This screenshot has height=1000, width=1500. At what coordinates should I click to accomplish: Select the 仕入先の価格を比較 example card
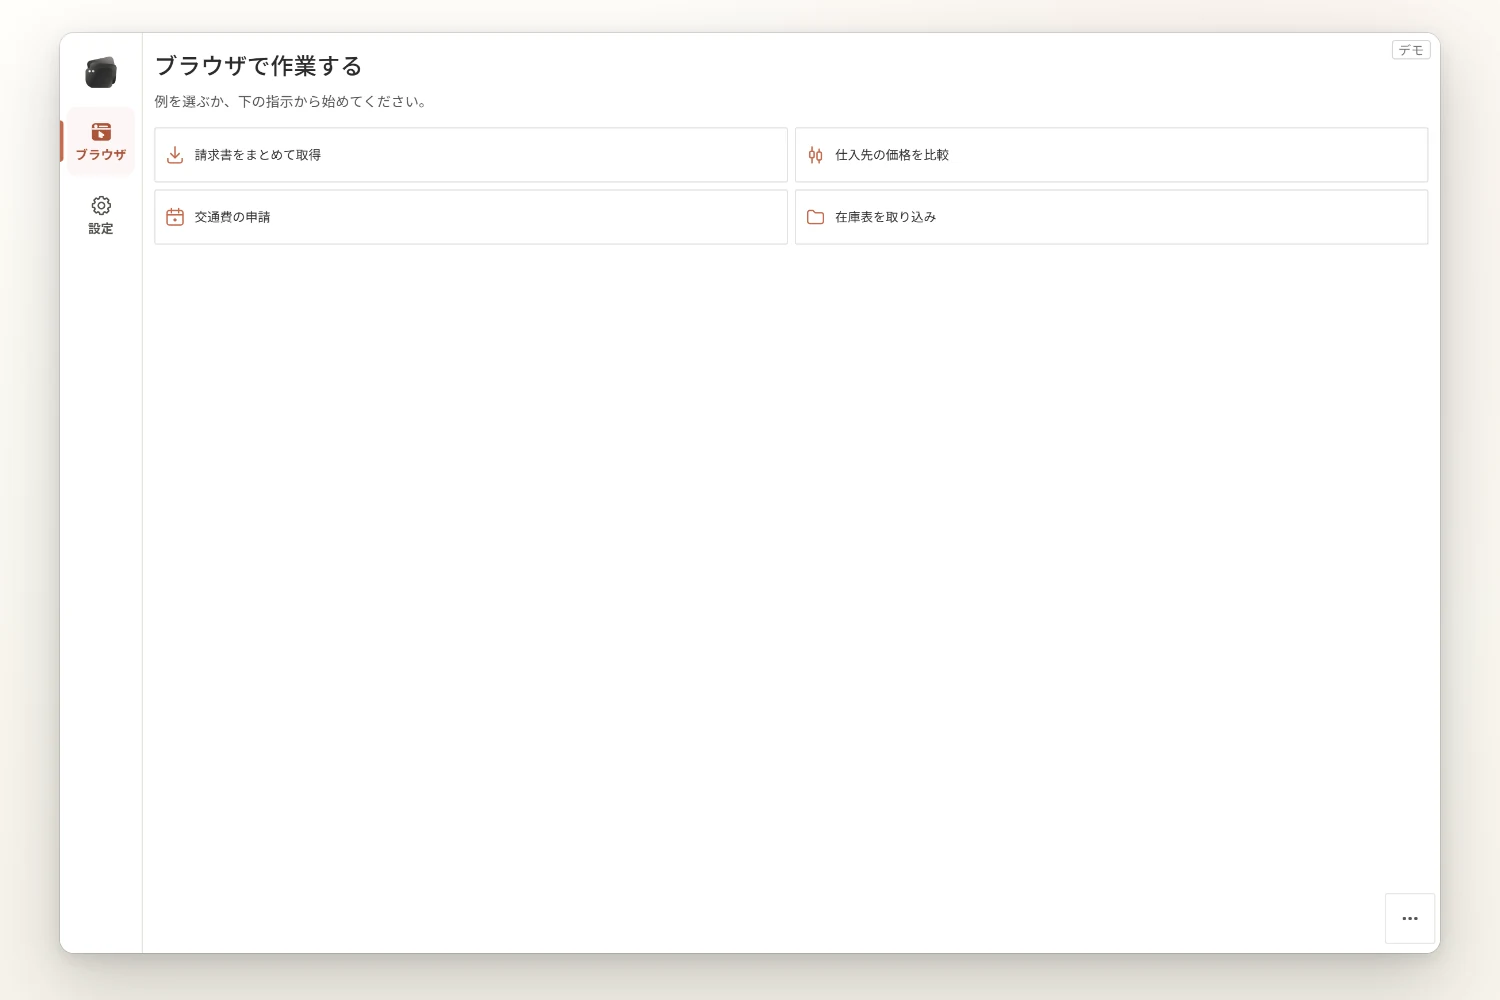1111,155
